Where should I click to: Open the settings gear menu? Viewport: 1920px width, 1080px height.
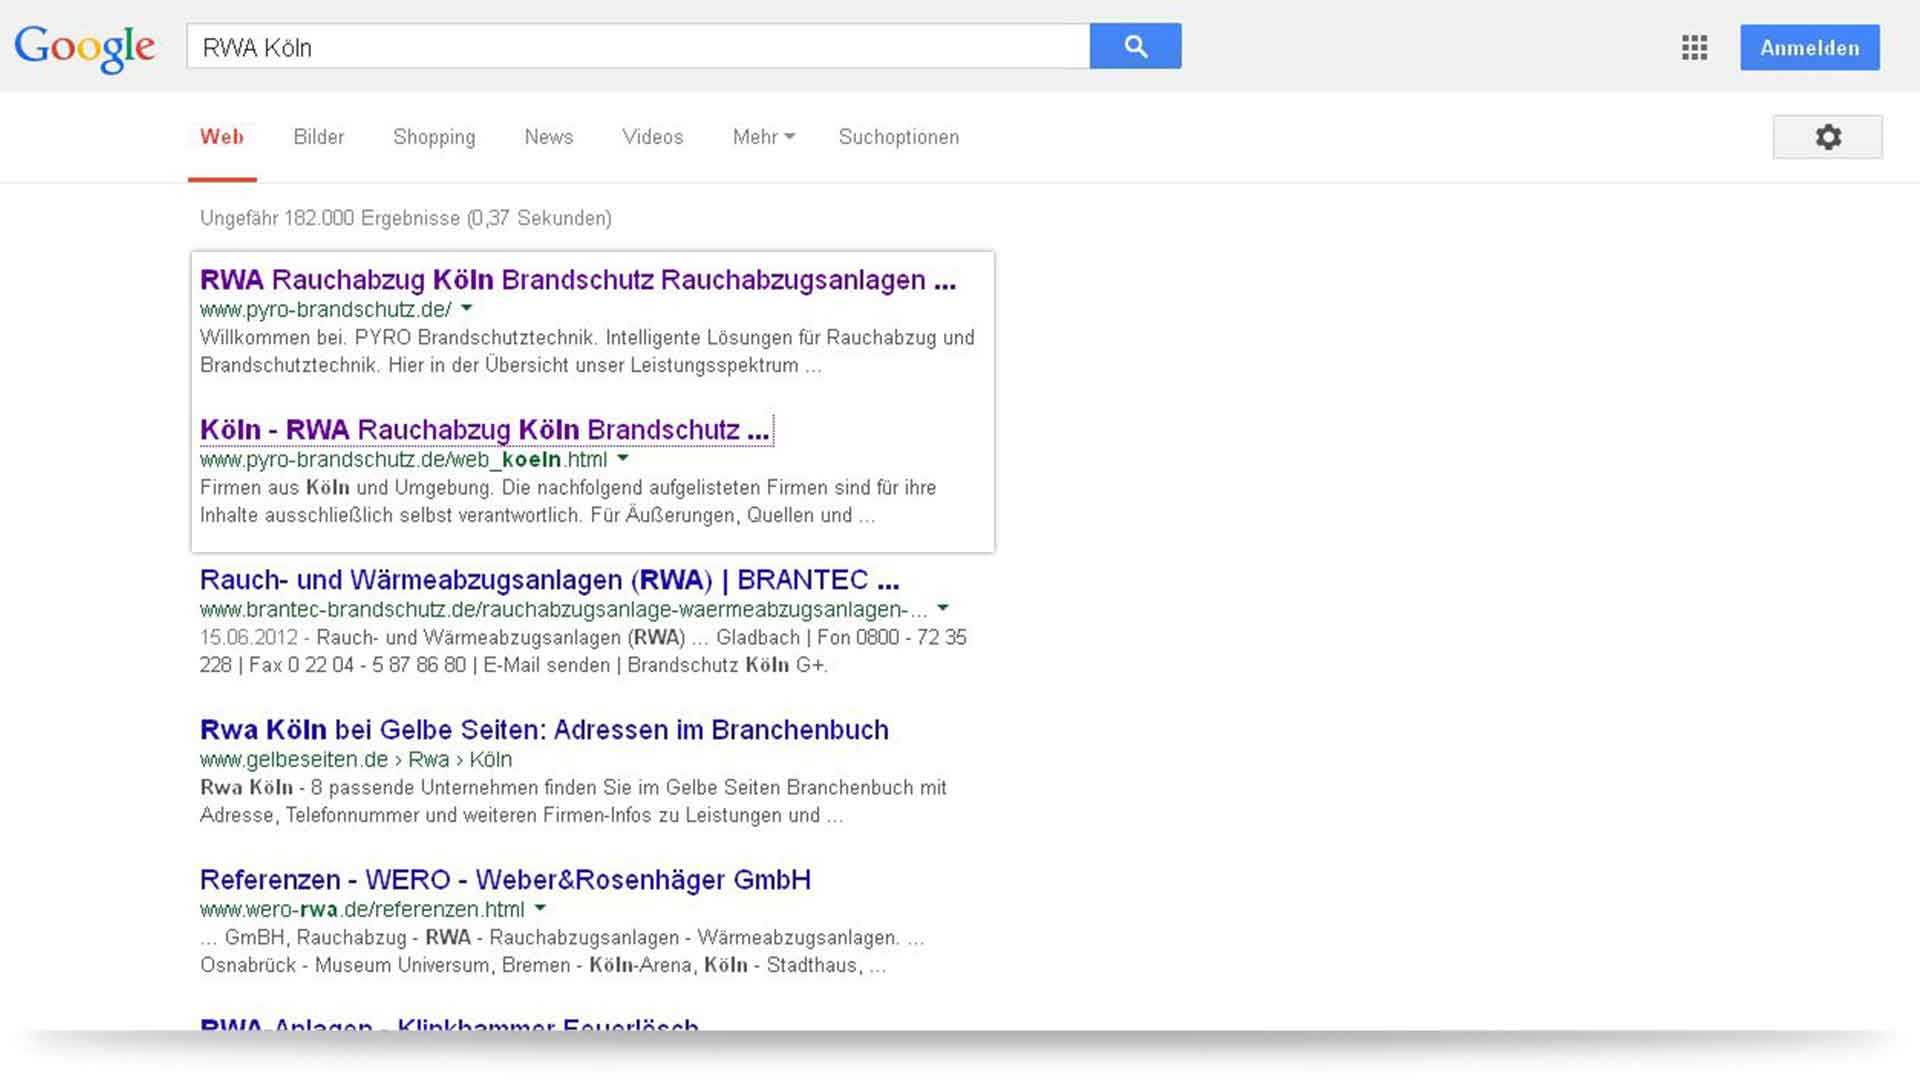click(1827, 137)
